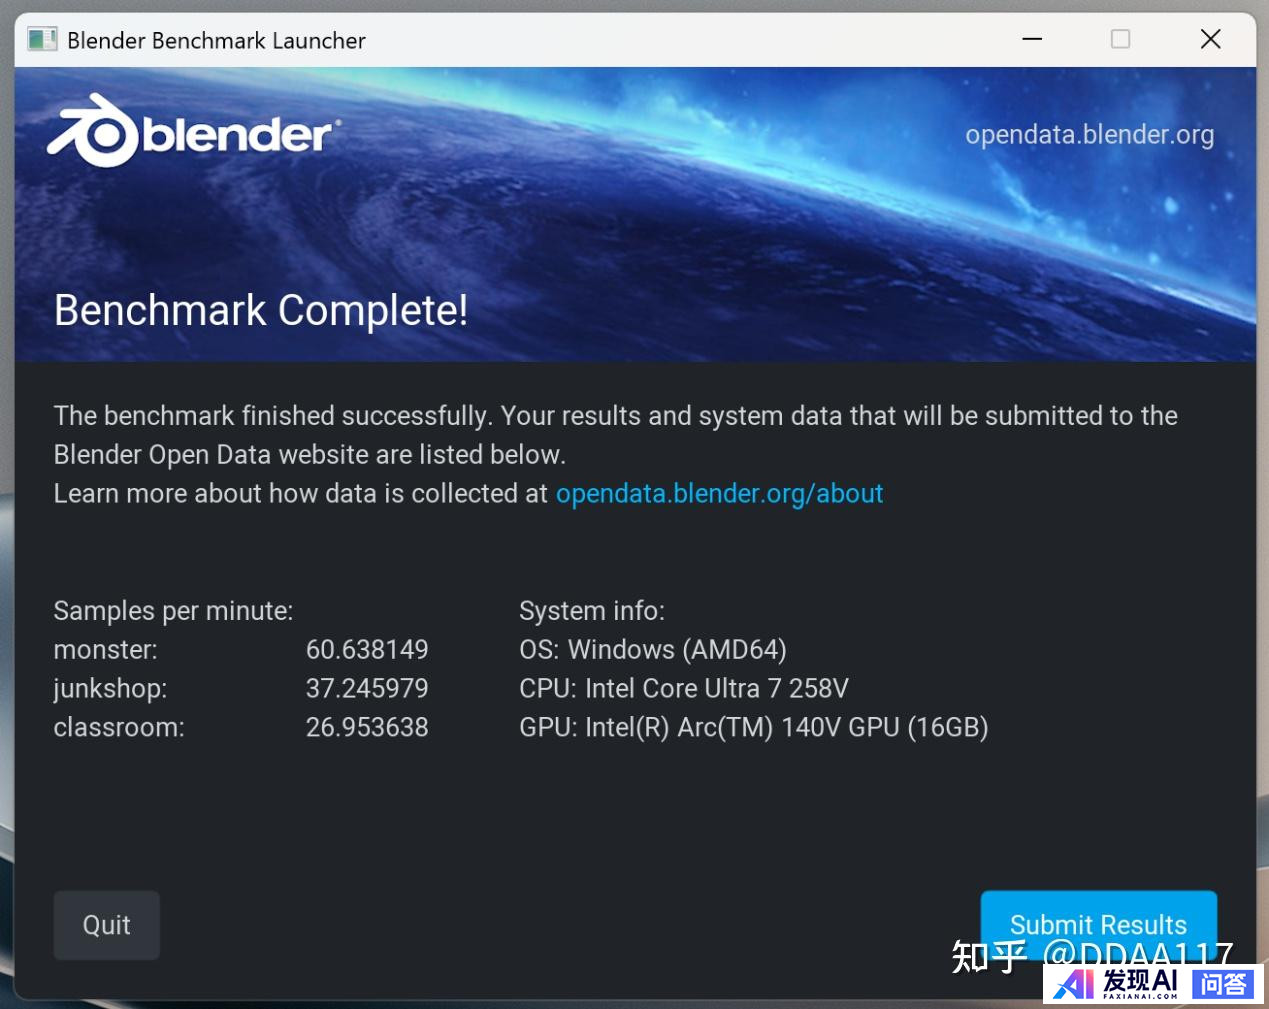Click the CPU: Intel Core Ultra 7 258V line
This screenshot has height=1009, width=1269.
point(684,689)
